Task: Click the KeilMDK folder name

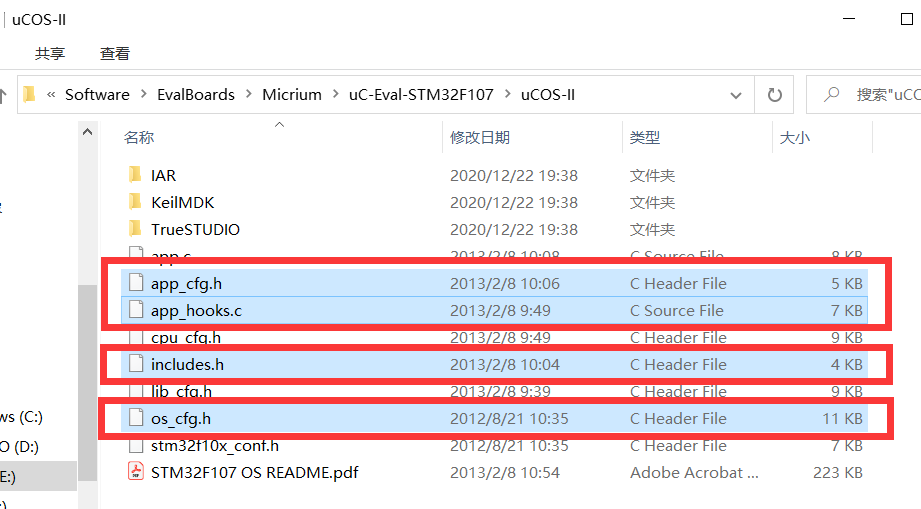Action: pyautogui.click(x=183, y=203)
